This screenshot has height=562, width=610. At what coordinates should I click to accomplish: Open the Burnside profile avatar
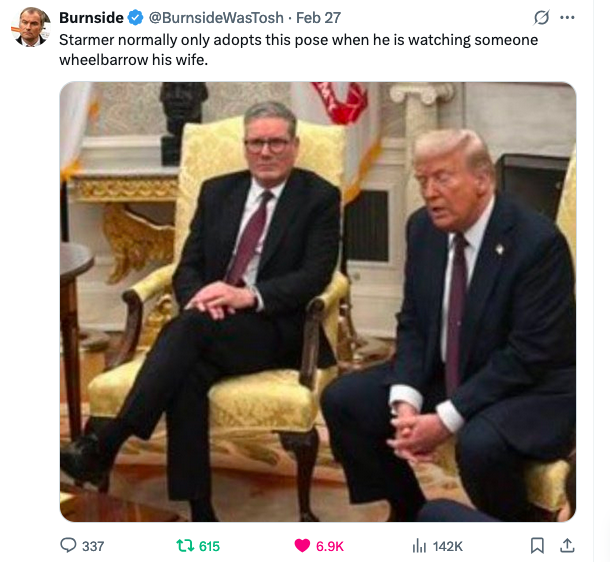(x=30, y=26)
